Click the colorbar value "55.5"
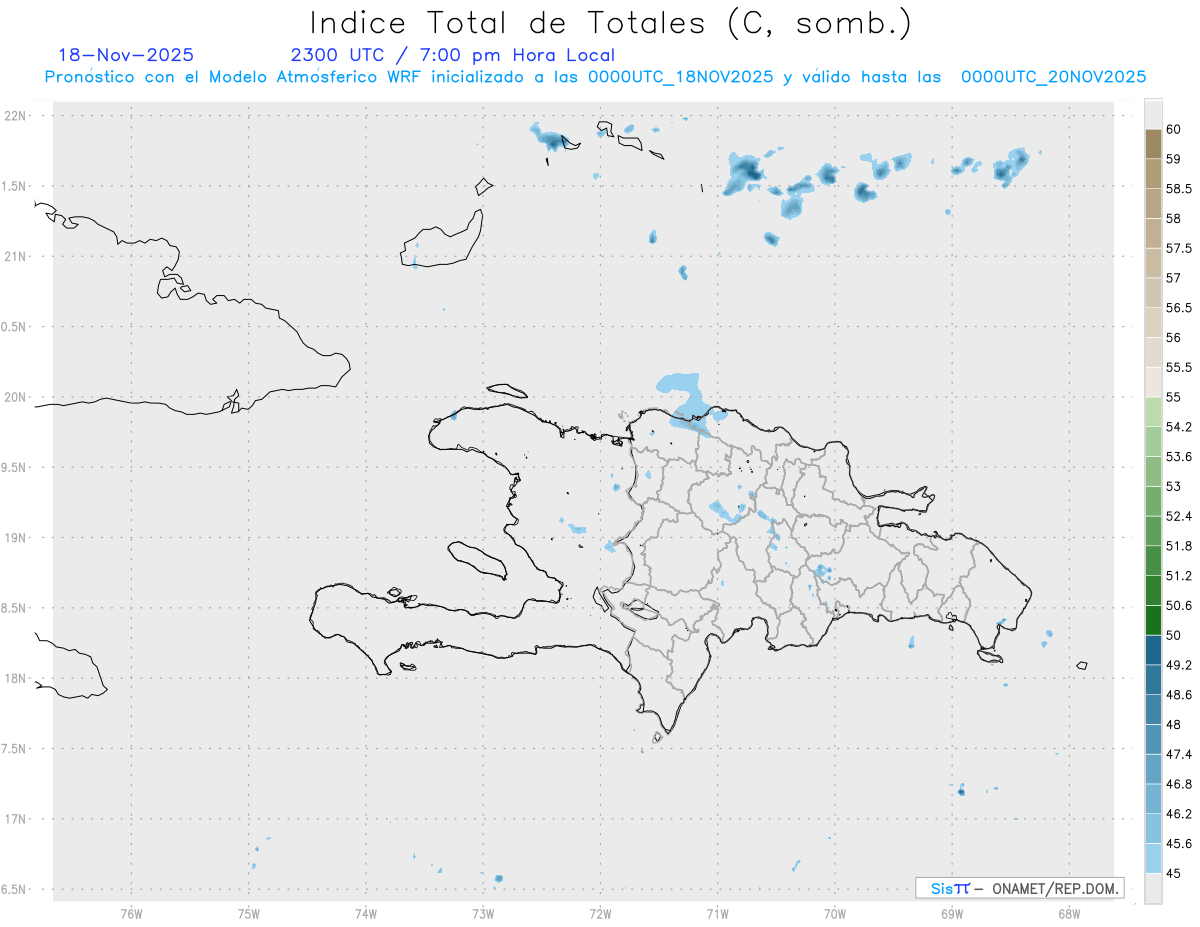The image size is (1200, 927). 1179,368
